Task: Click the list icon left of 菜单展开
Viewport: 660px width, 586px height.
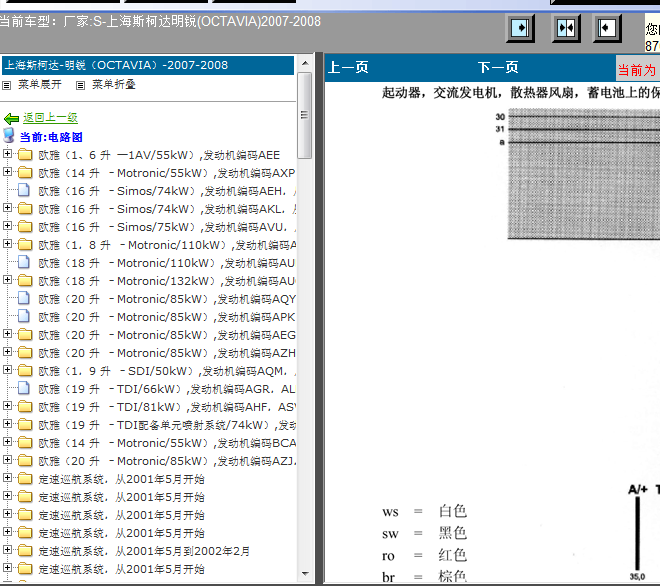Action: click(7, 85)
